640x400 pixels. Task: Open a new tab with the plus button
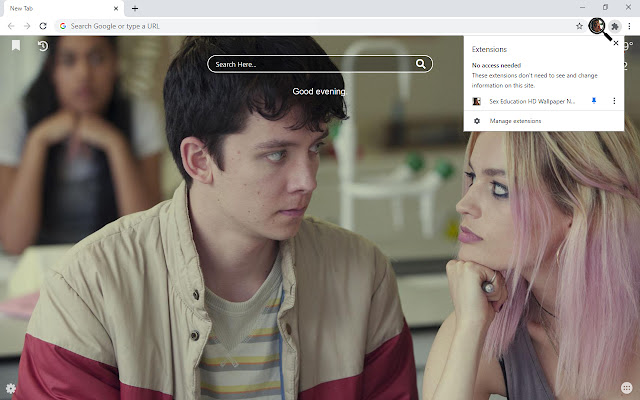135,8
